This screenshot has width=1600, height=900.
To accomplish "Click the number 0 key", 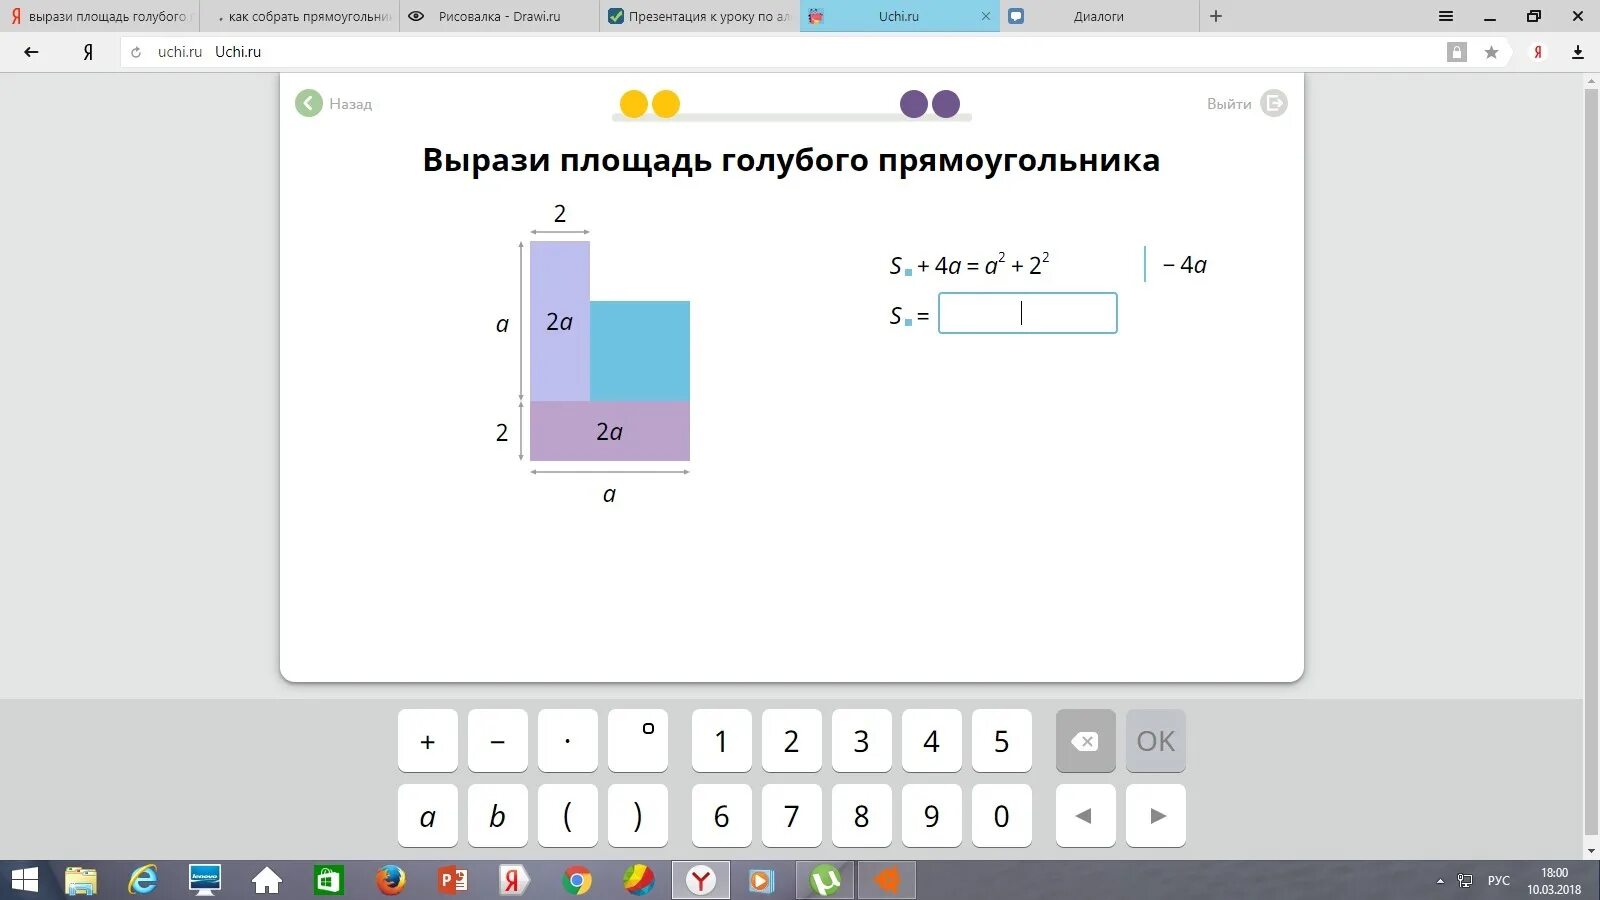I will click(x=1002, y=816).
